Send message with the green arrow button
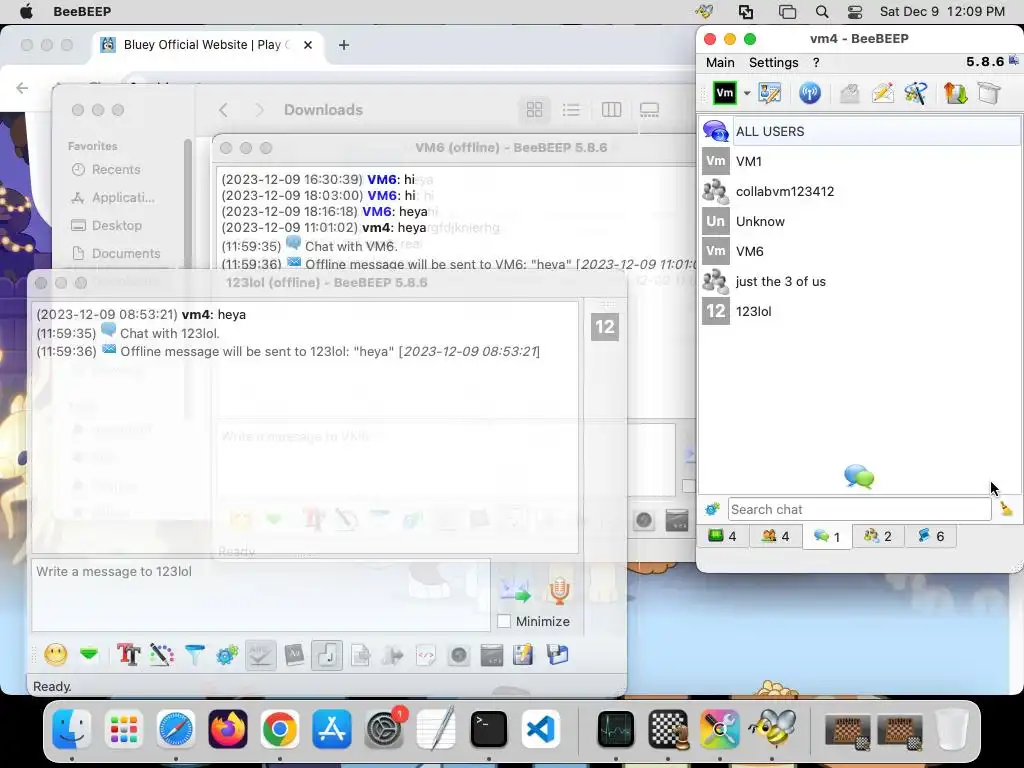This screenshot has width=1024, height=768. 515,590
